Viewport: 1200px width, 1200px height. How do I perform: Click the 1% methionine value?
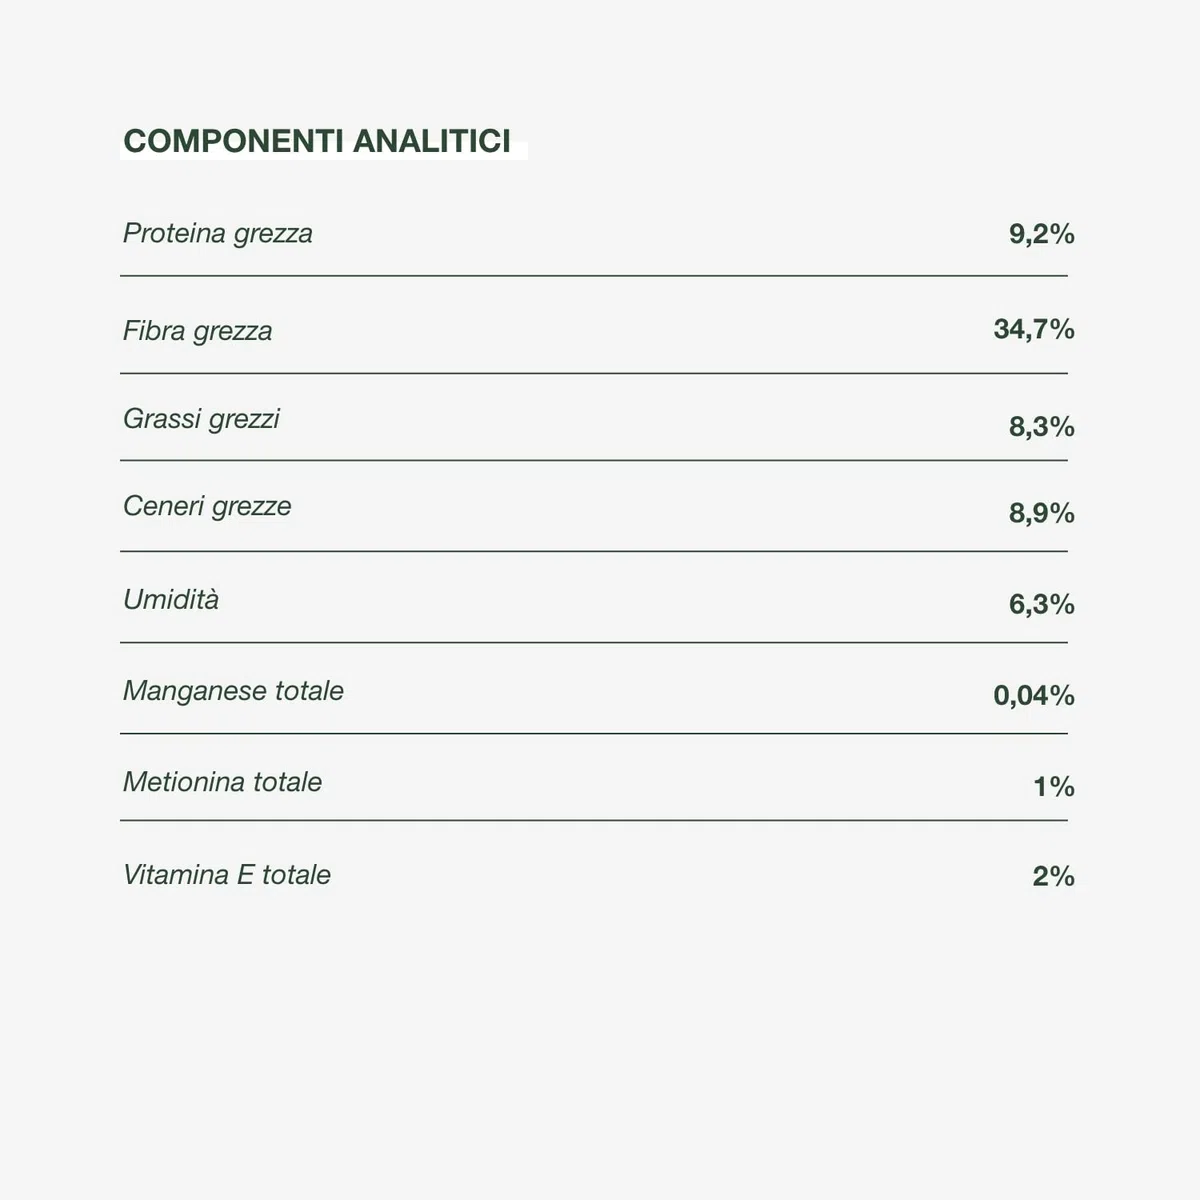click(x=1054, y=787)
